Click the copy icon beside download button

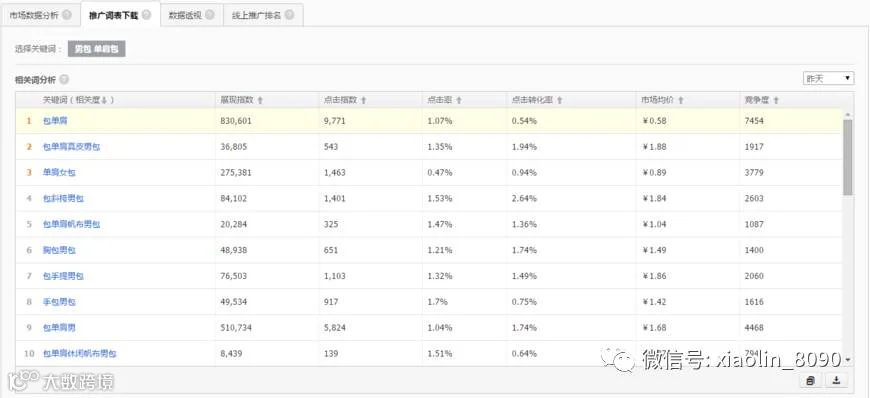(811, 380)
